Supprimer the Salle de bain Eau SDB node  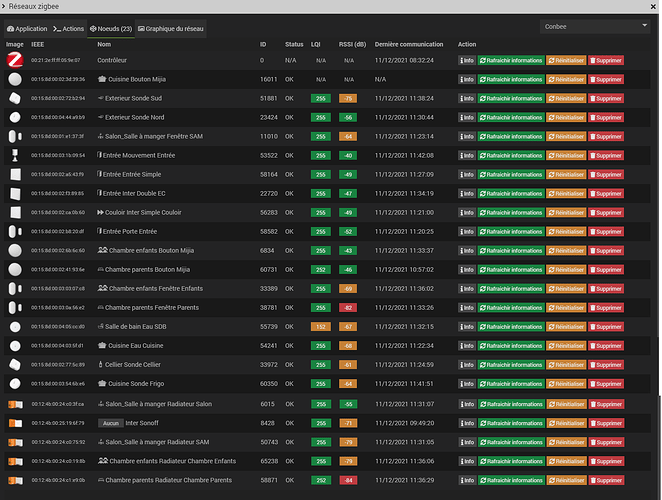606,326
